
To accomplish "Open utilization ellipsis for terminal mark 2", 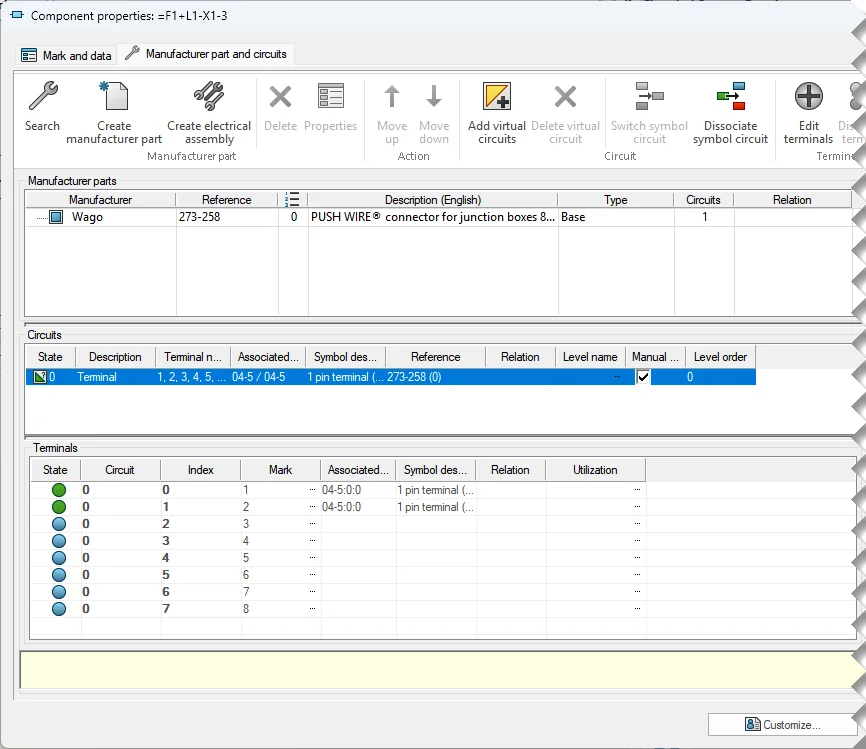I will point(637,507).
